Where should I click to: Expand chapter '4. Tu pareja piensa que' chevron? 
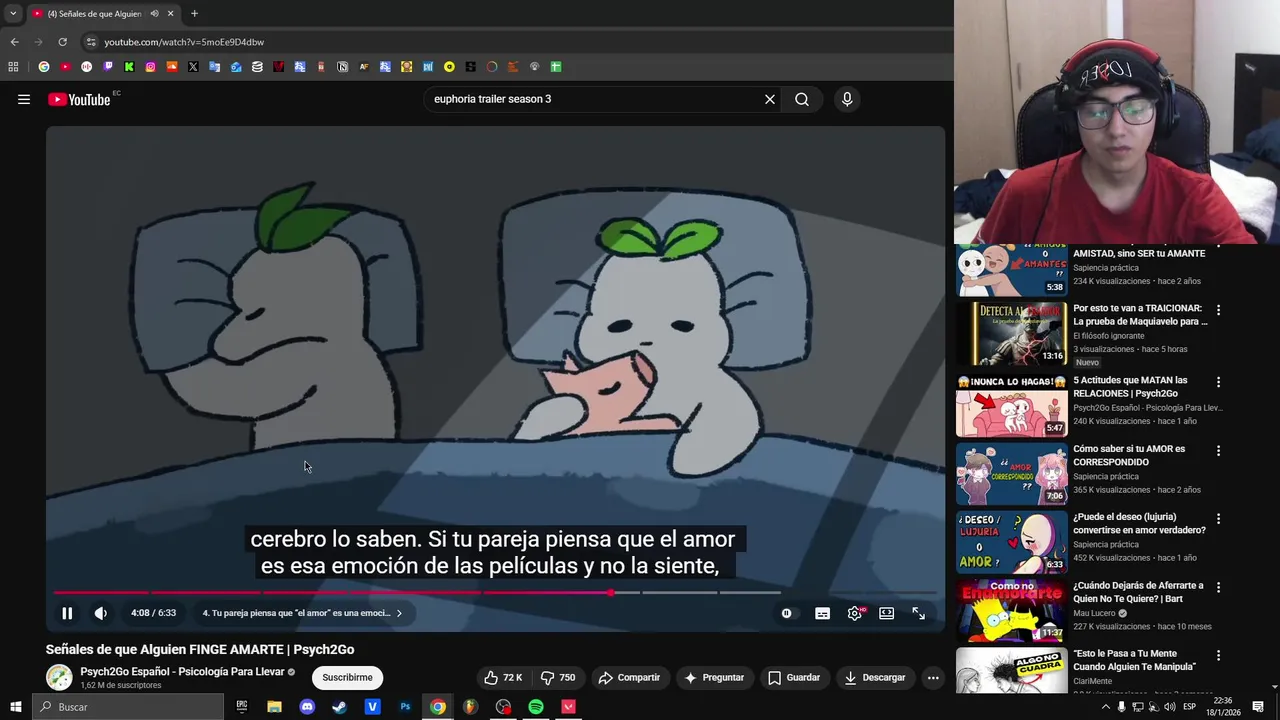pos(399,613)
